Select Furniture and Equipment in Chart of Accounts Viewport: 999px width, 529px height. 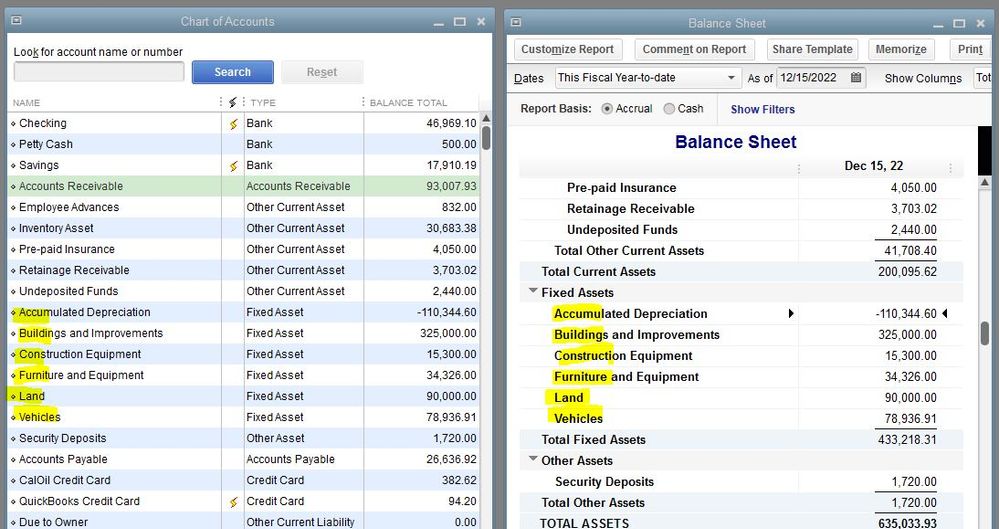[x=243, y=375]
